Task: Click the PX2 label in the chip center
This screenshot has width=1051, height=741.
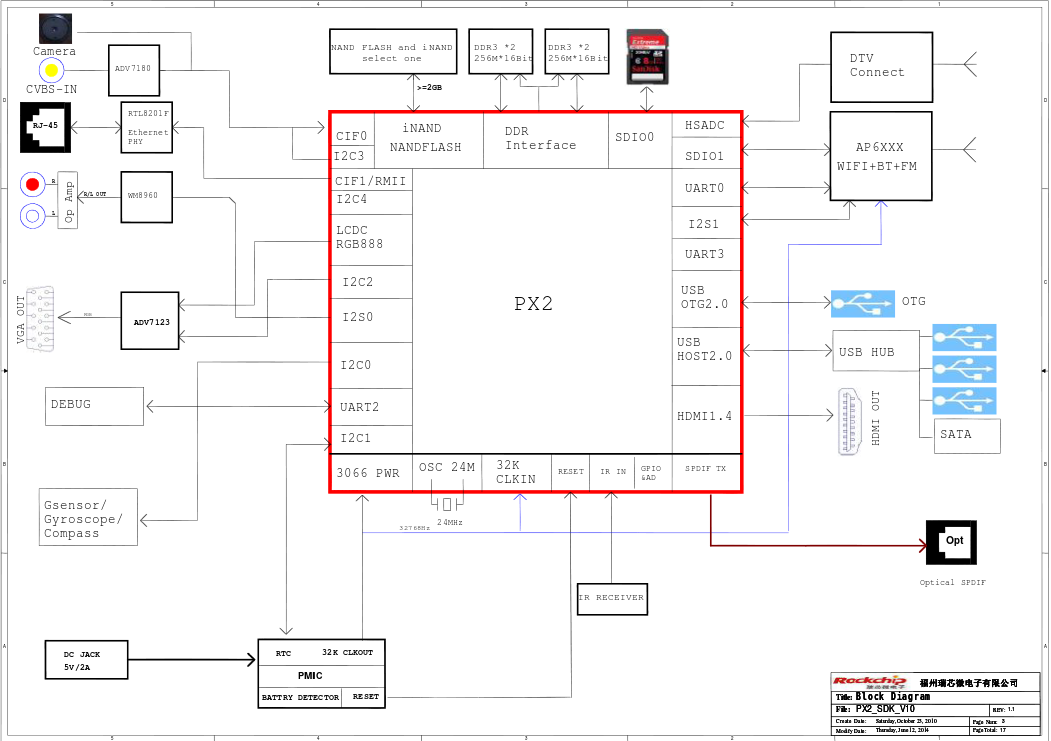Action: coord(534,304)
